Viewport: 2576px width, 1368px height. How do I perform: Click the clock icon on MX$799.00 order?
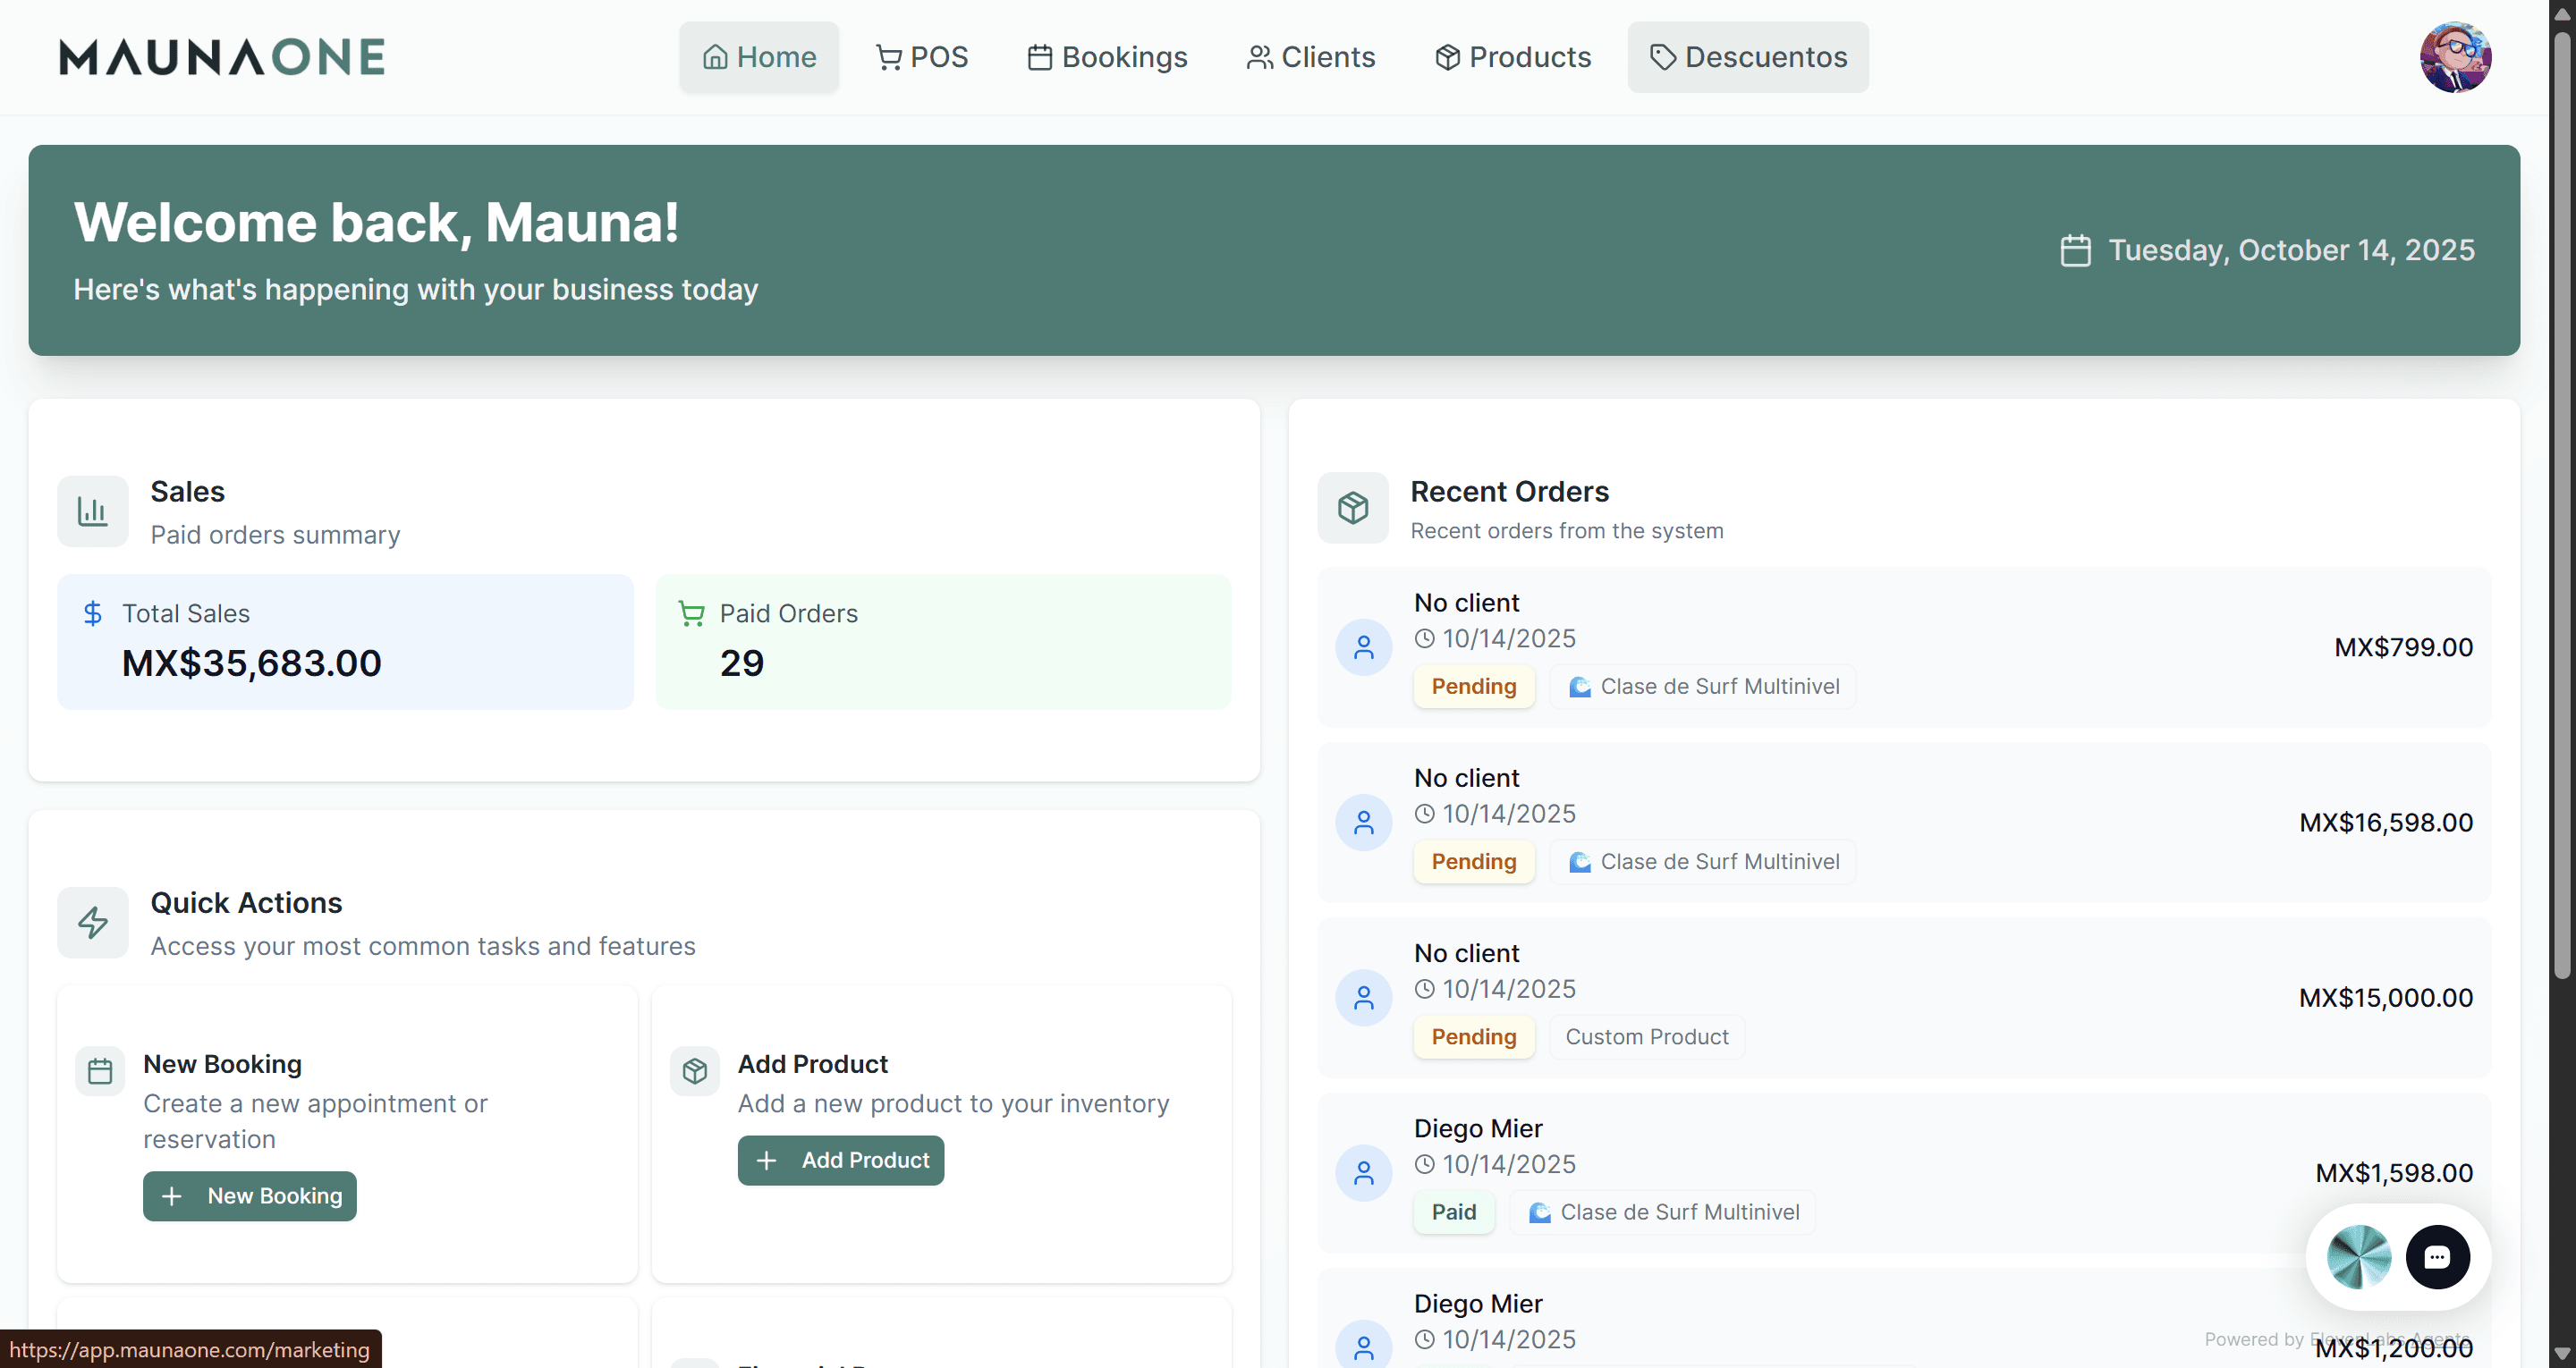[x=1425, y=638]
